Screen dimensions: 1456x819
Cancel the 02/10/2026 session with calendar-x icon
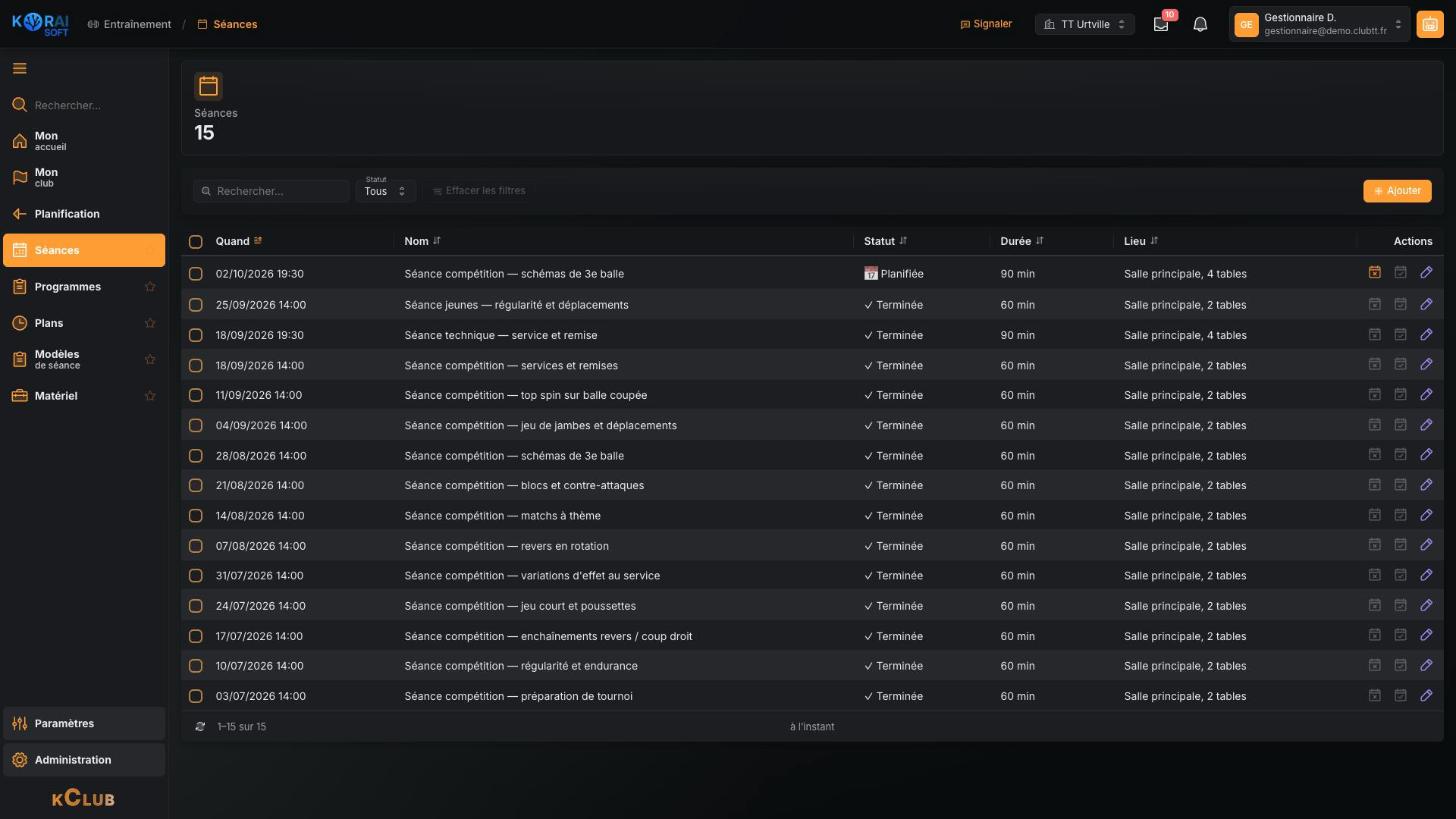click(1374, 272)
